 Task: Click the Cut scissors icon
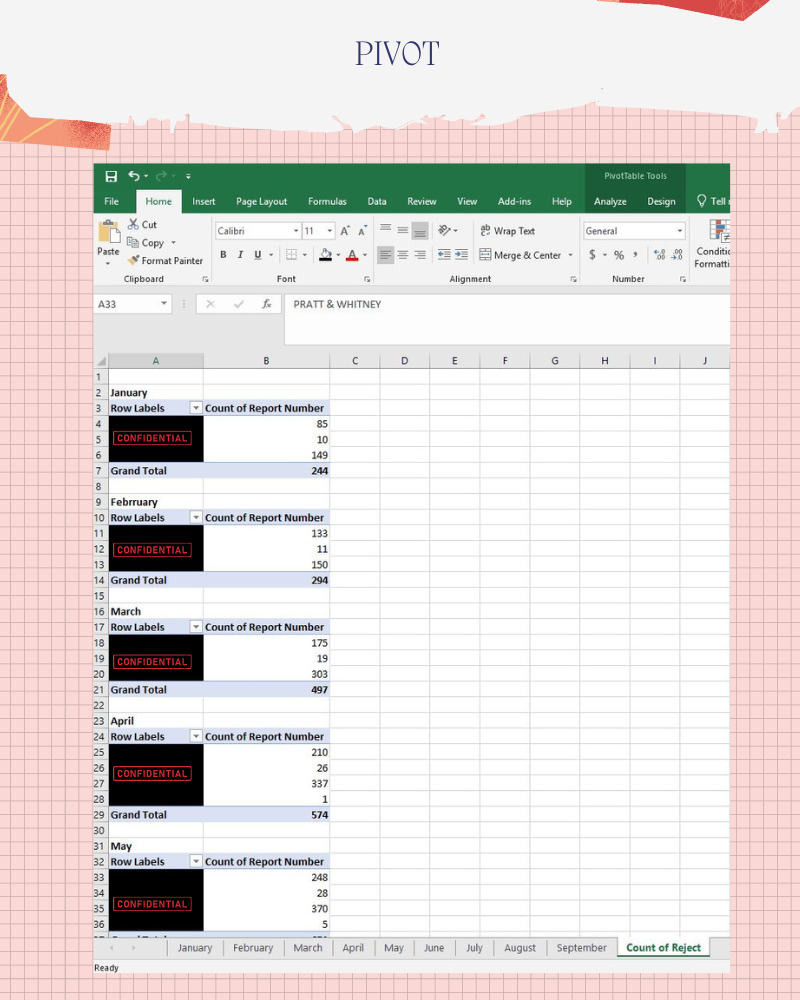[133, 224]
